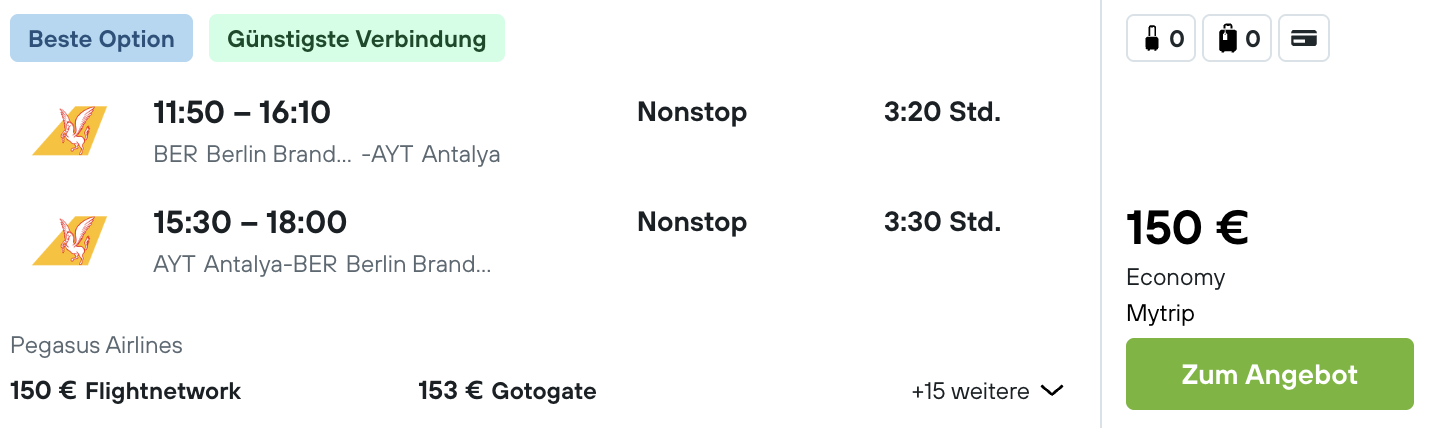Image resolution: width=1432 pixels, height=428 pixels.
Task: Click the Pegasus Airlines carrier name
Action: pyautogui.click(x=96, y=346)
